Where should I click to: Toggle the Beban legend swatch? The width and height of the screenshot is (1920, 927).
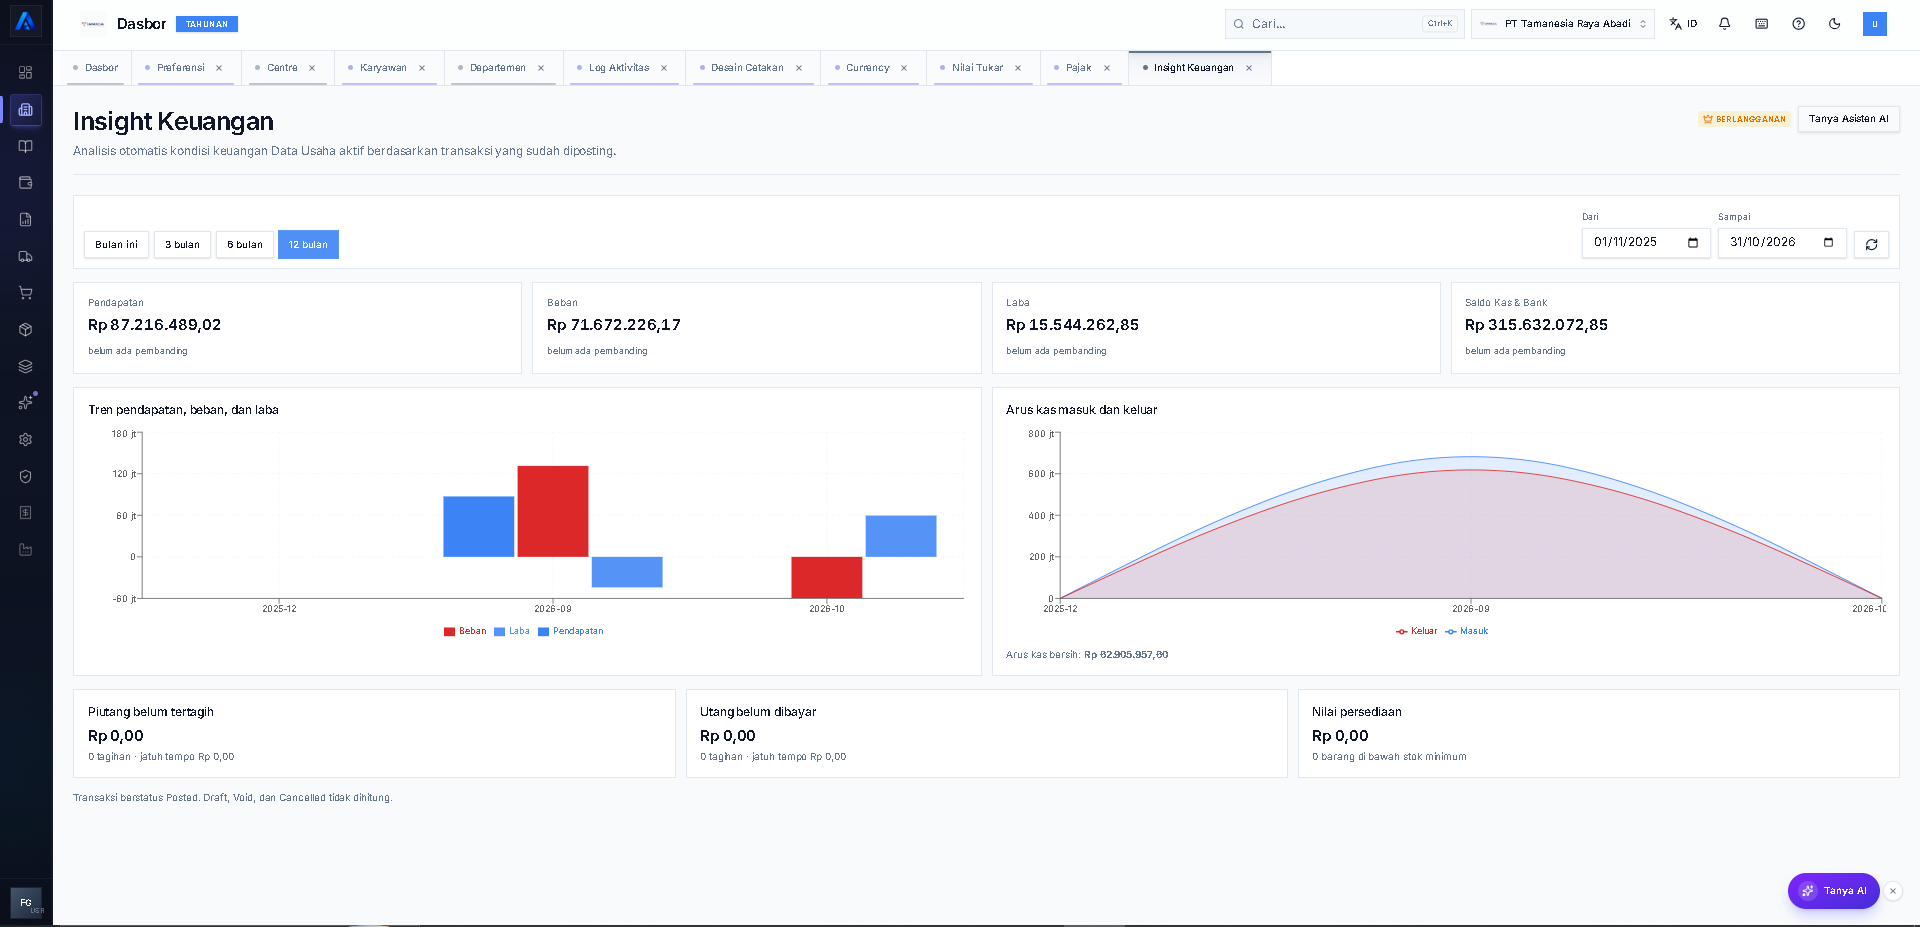pos(450,632)
